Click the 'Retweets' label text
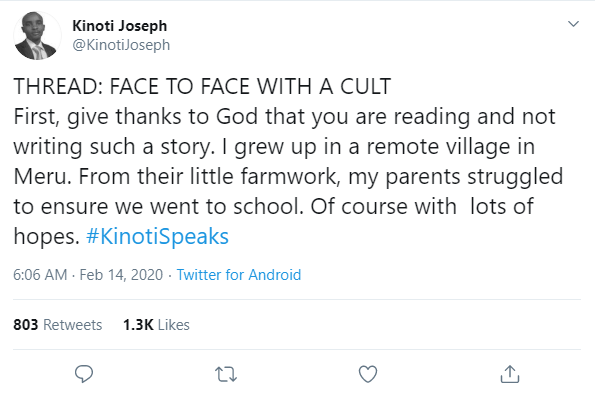Viewport: 595px width, 394px height. click(72, 325)
